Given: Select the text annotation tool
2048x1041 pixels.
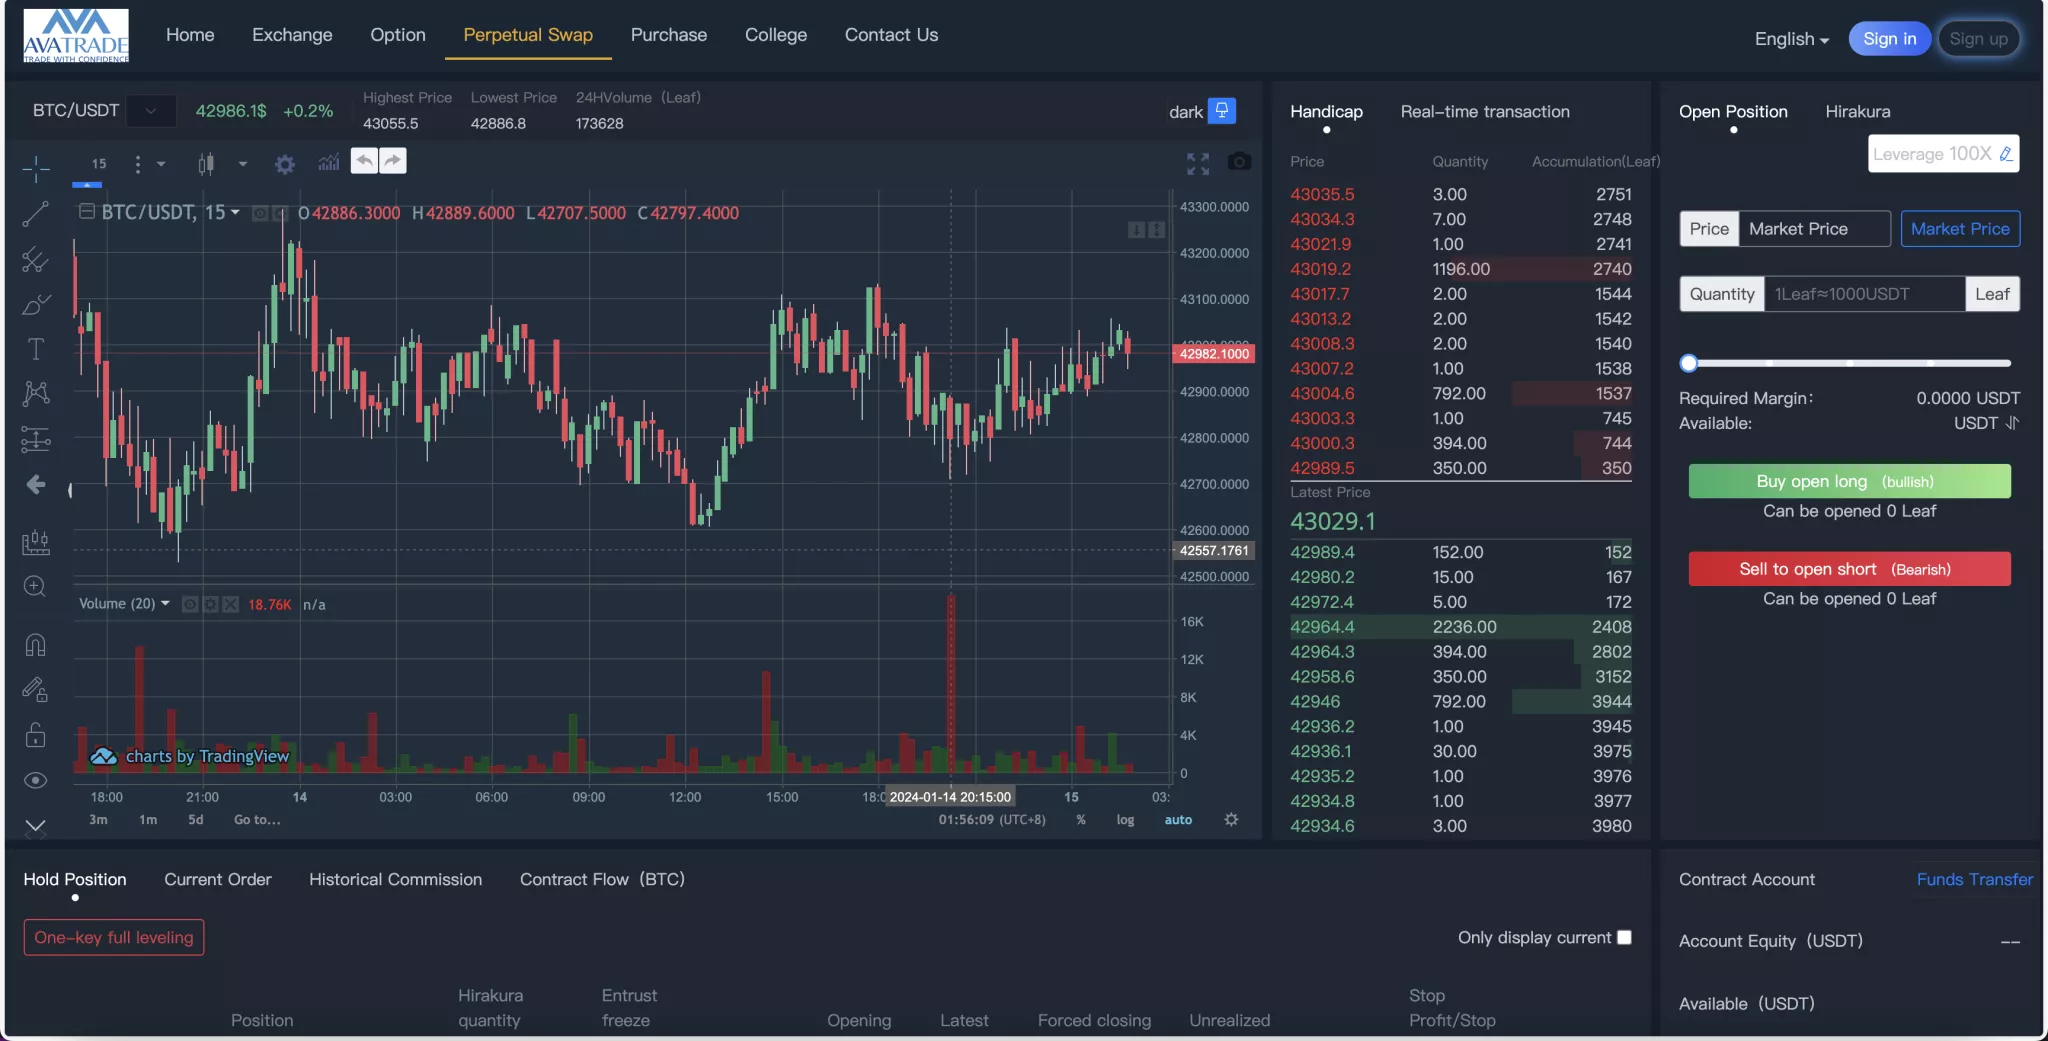Looking at the screenshot, I should (x=36, y=349).
